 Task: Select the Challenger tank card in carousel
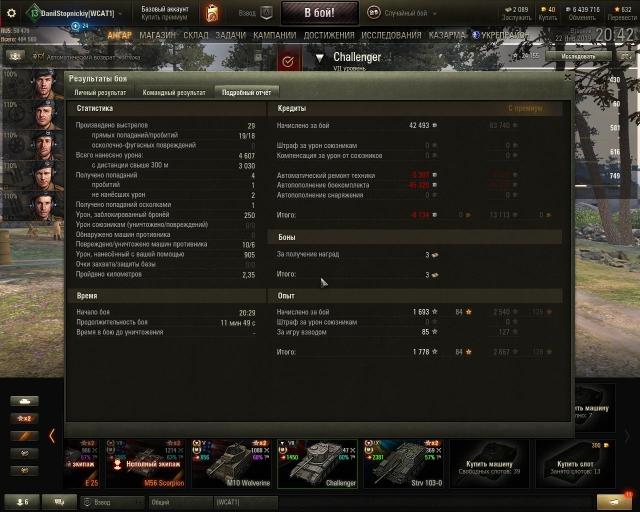pyautogui.click(x=318, y=463)
